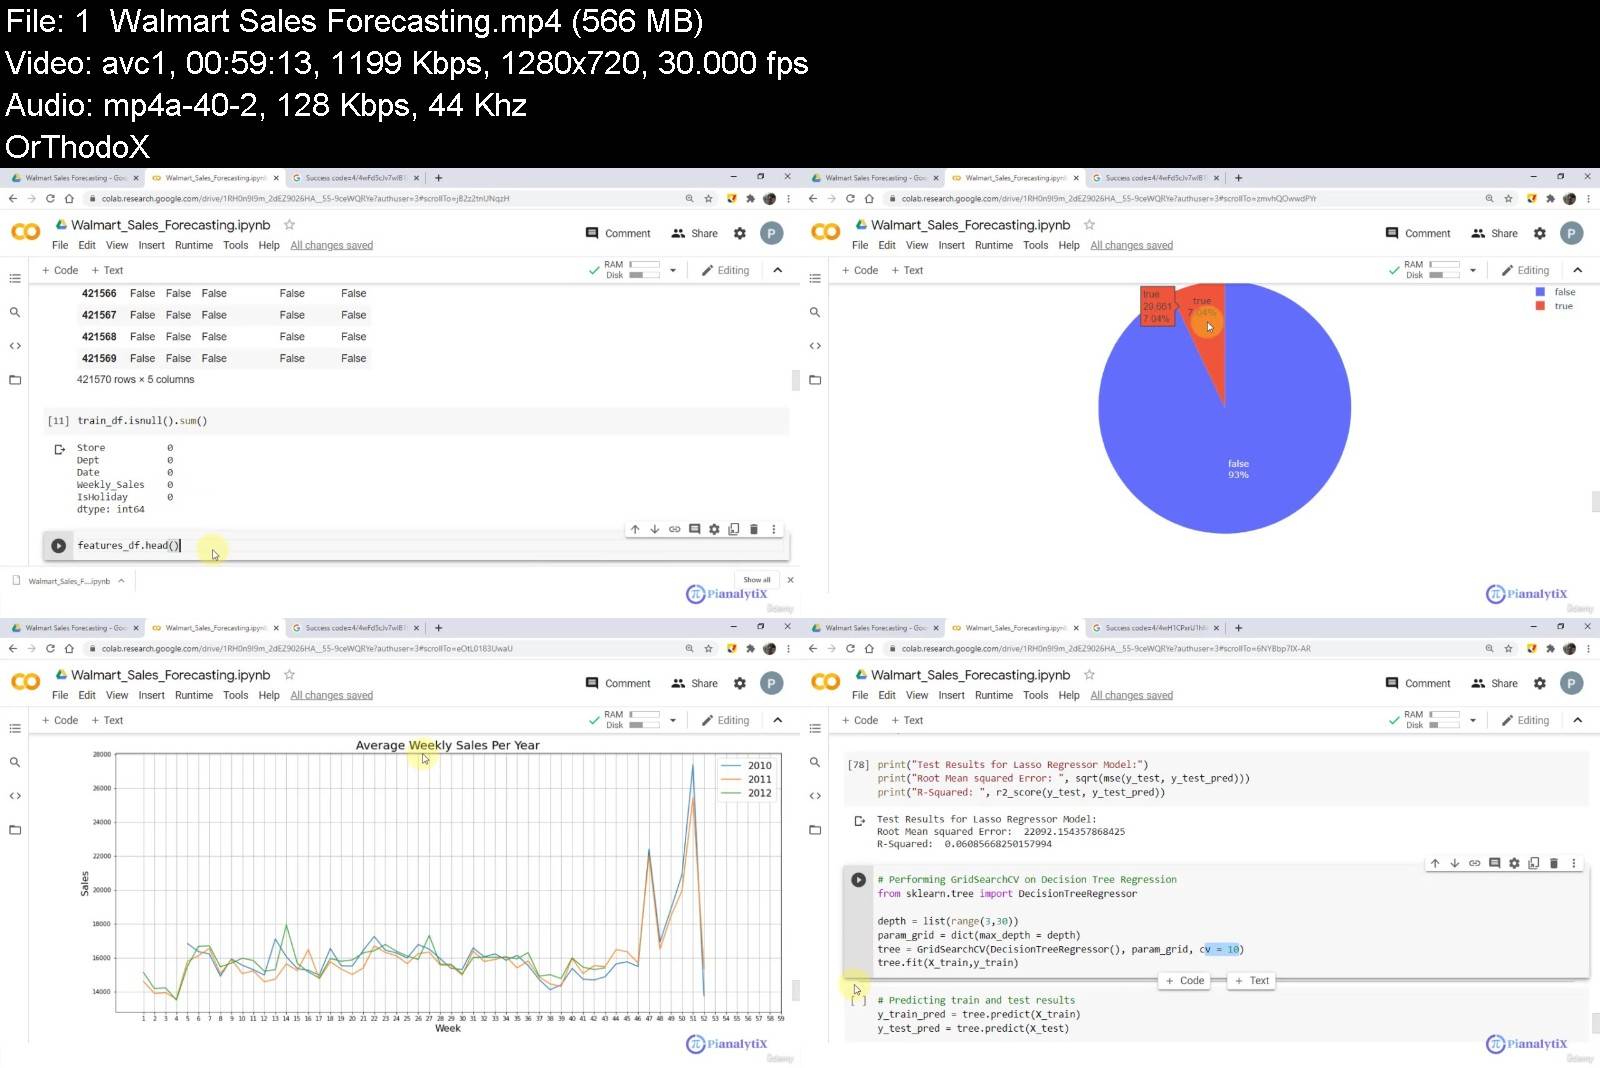Go back in browser of isnull frame
The height and width of the screenshot is (1068, 1600).
[x=13, y=199]
